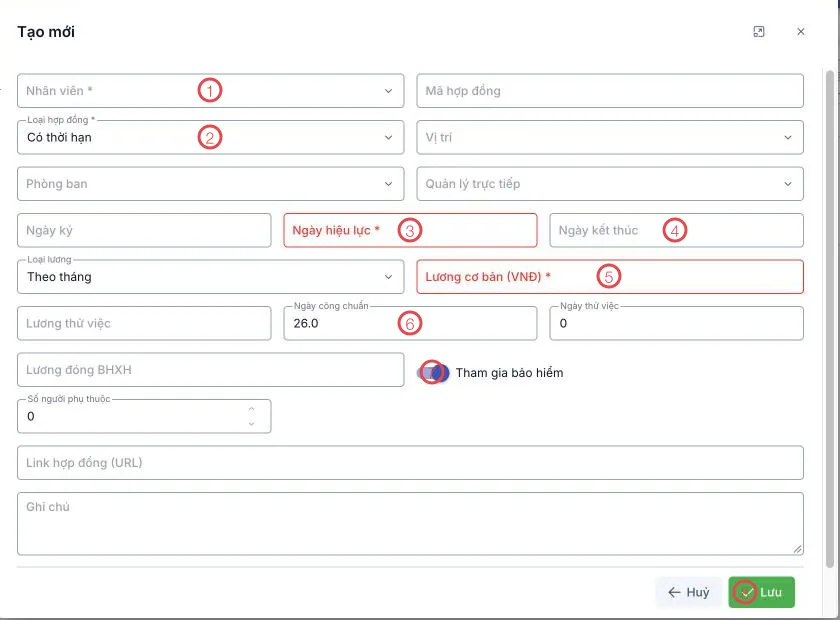Click the Ngày ký date field
Viewport: 840px width, 620px height.
(144, 230)
